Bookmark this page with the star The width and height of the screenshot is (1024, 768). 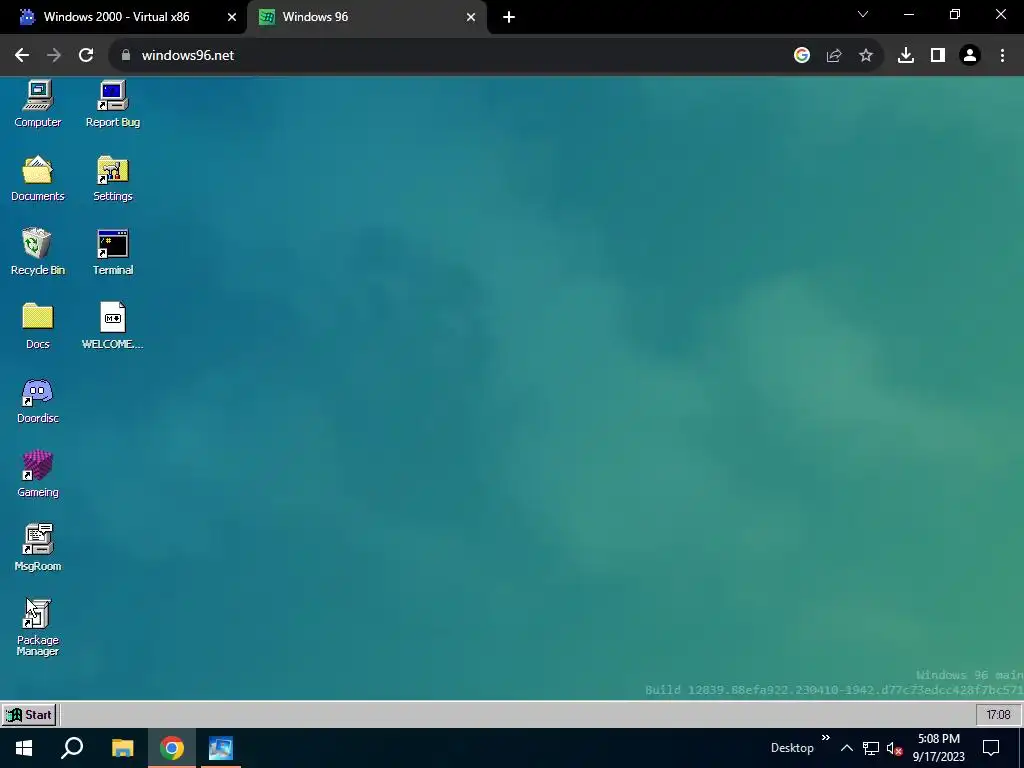pyautogui.click(x=866, y=56)
